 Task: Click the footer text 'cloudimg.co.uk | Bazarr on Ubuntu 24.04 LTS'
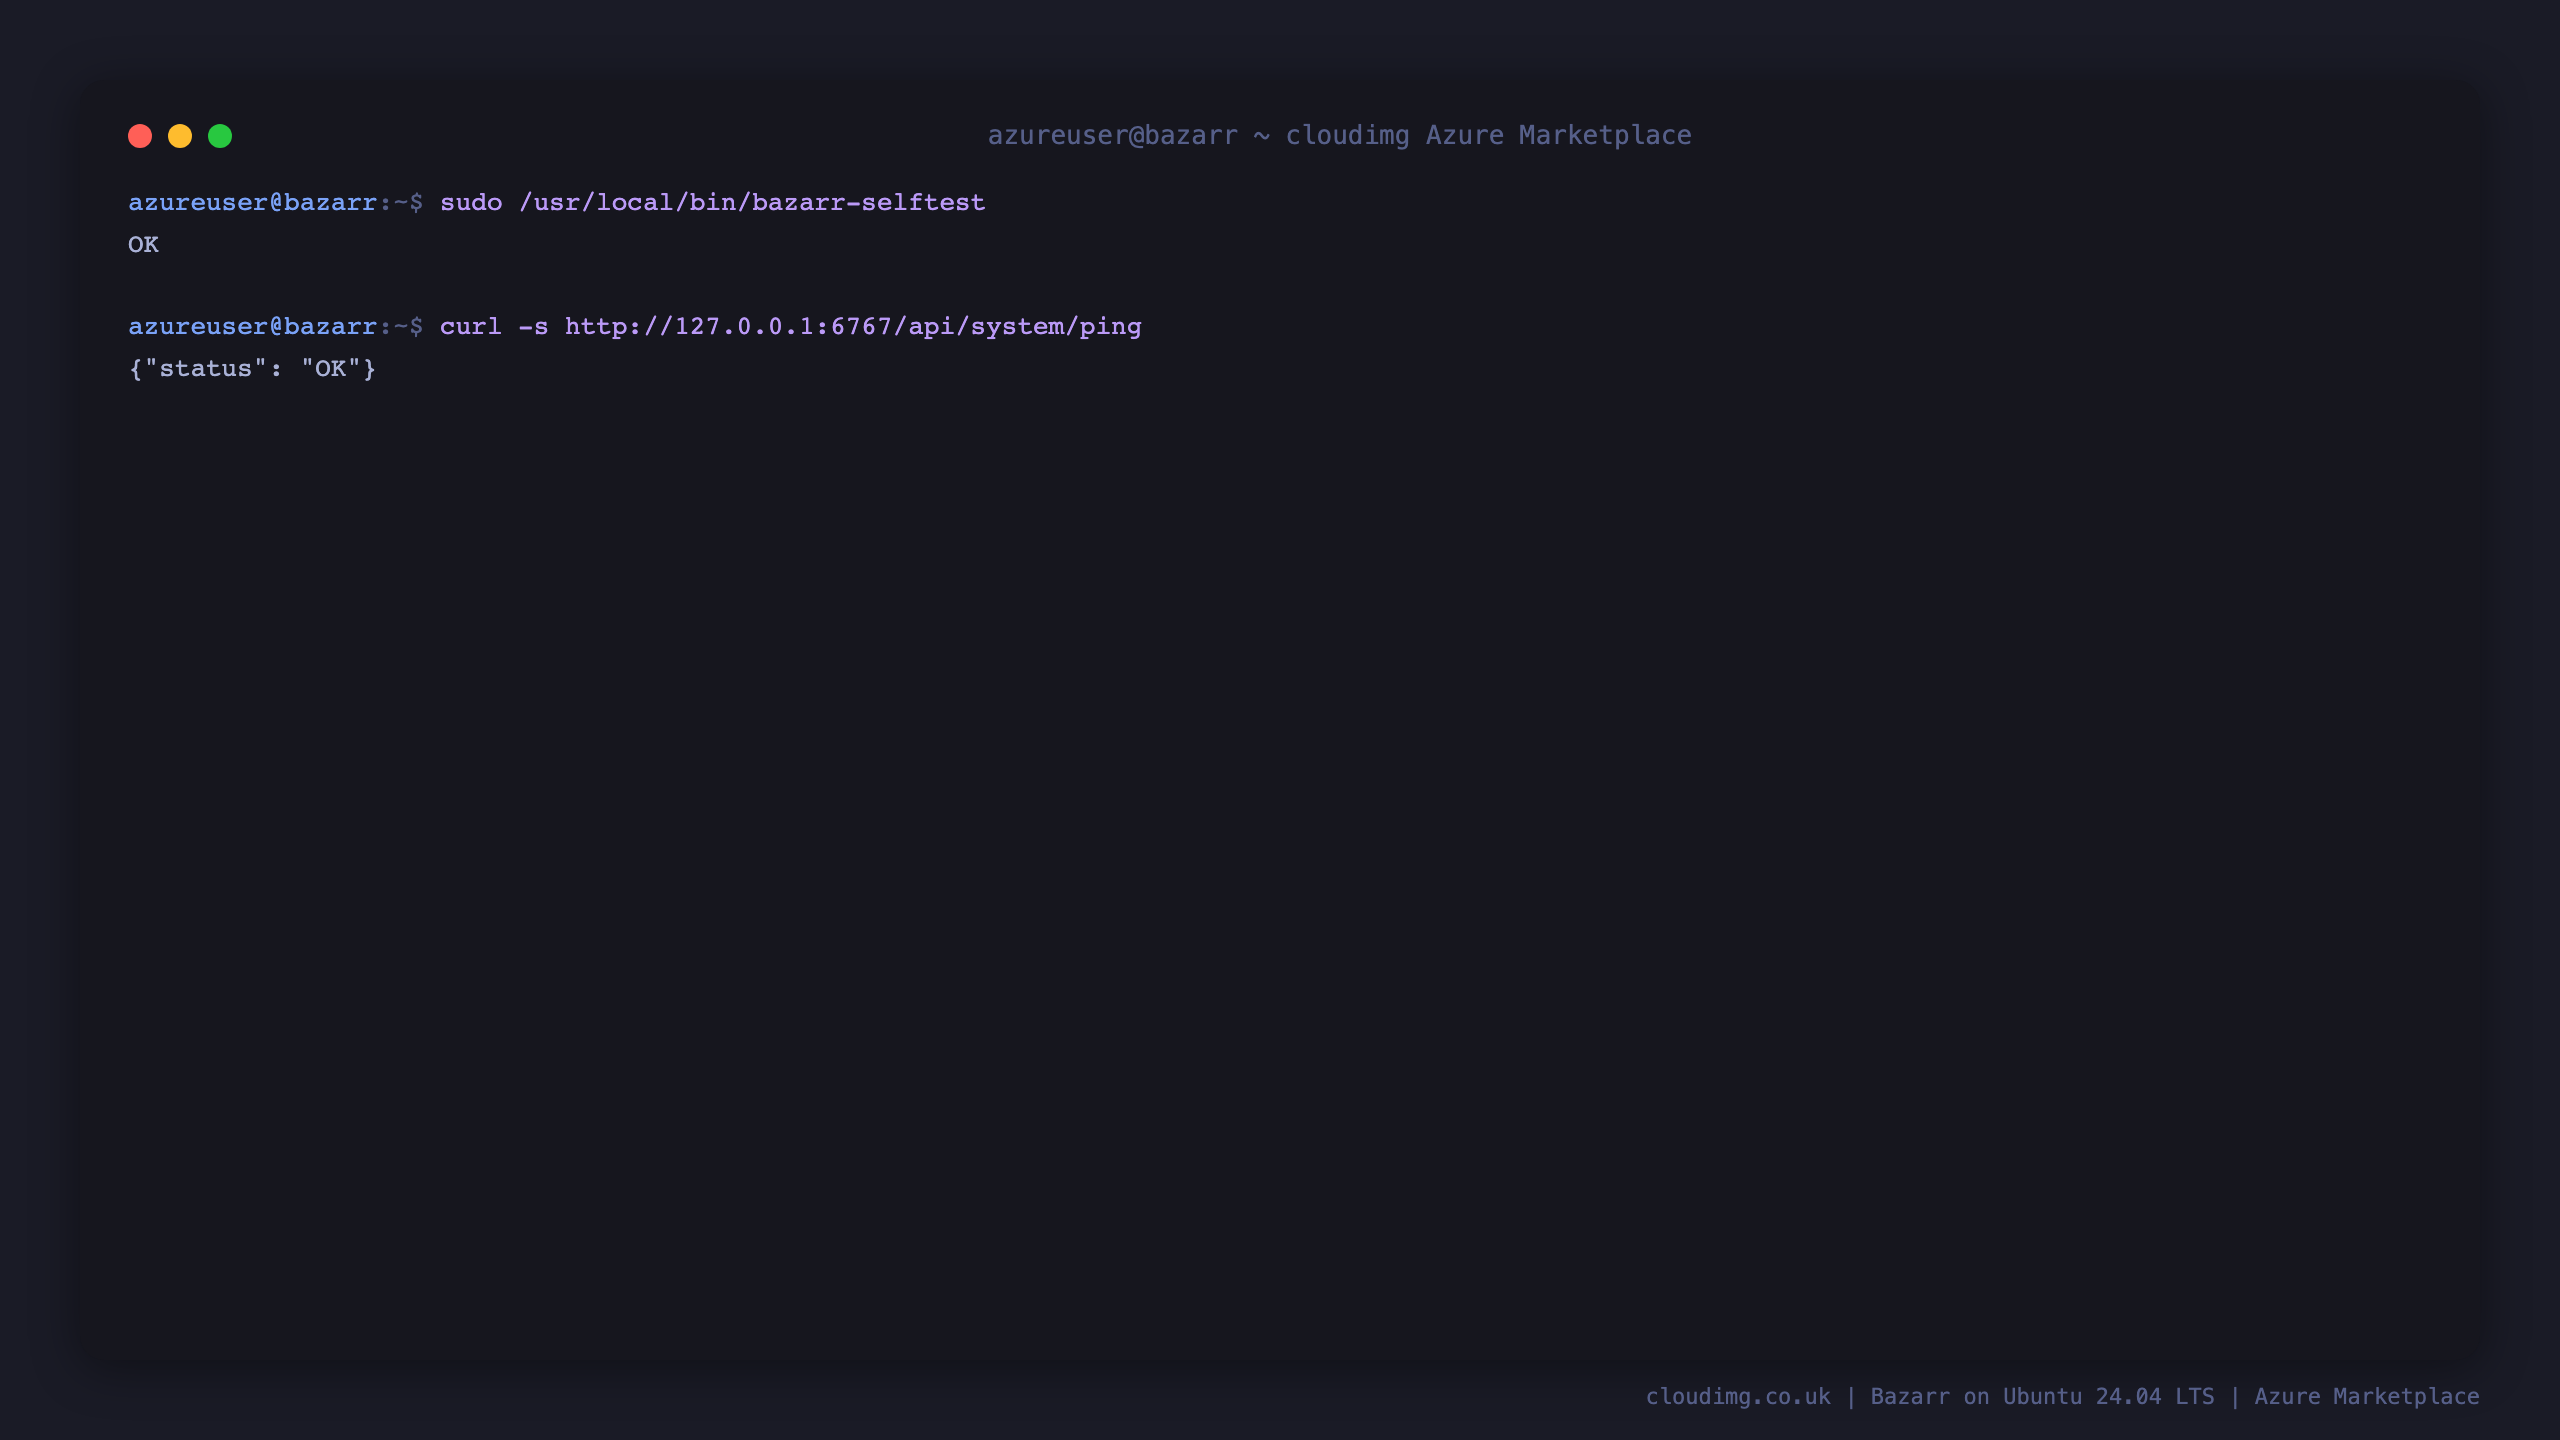click(x=1930, y=1396)
